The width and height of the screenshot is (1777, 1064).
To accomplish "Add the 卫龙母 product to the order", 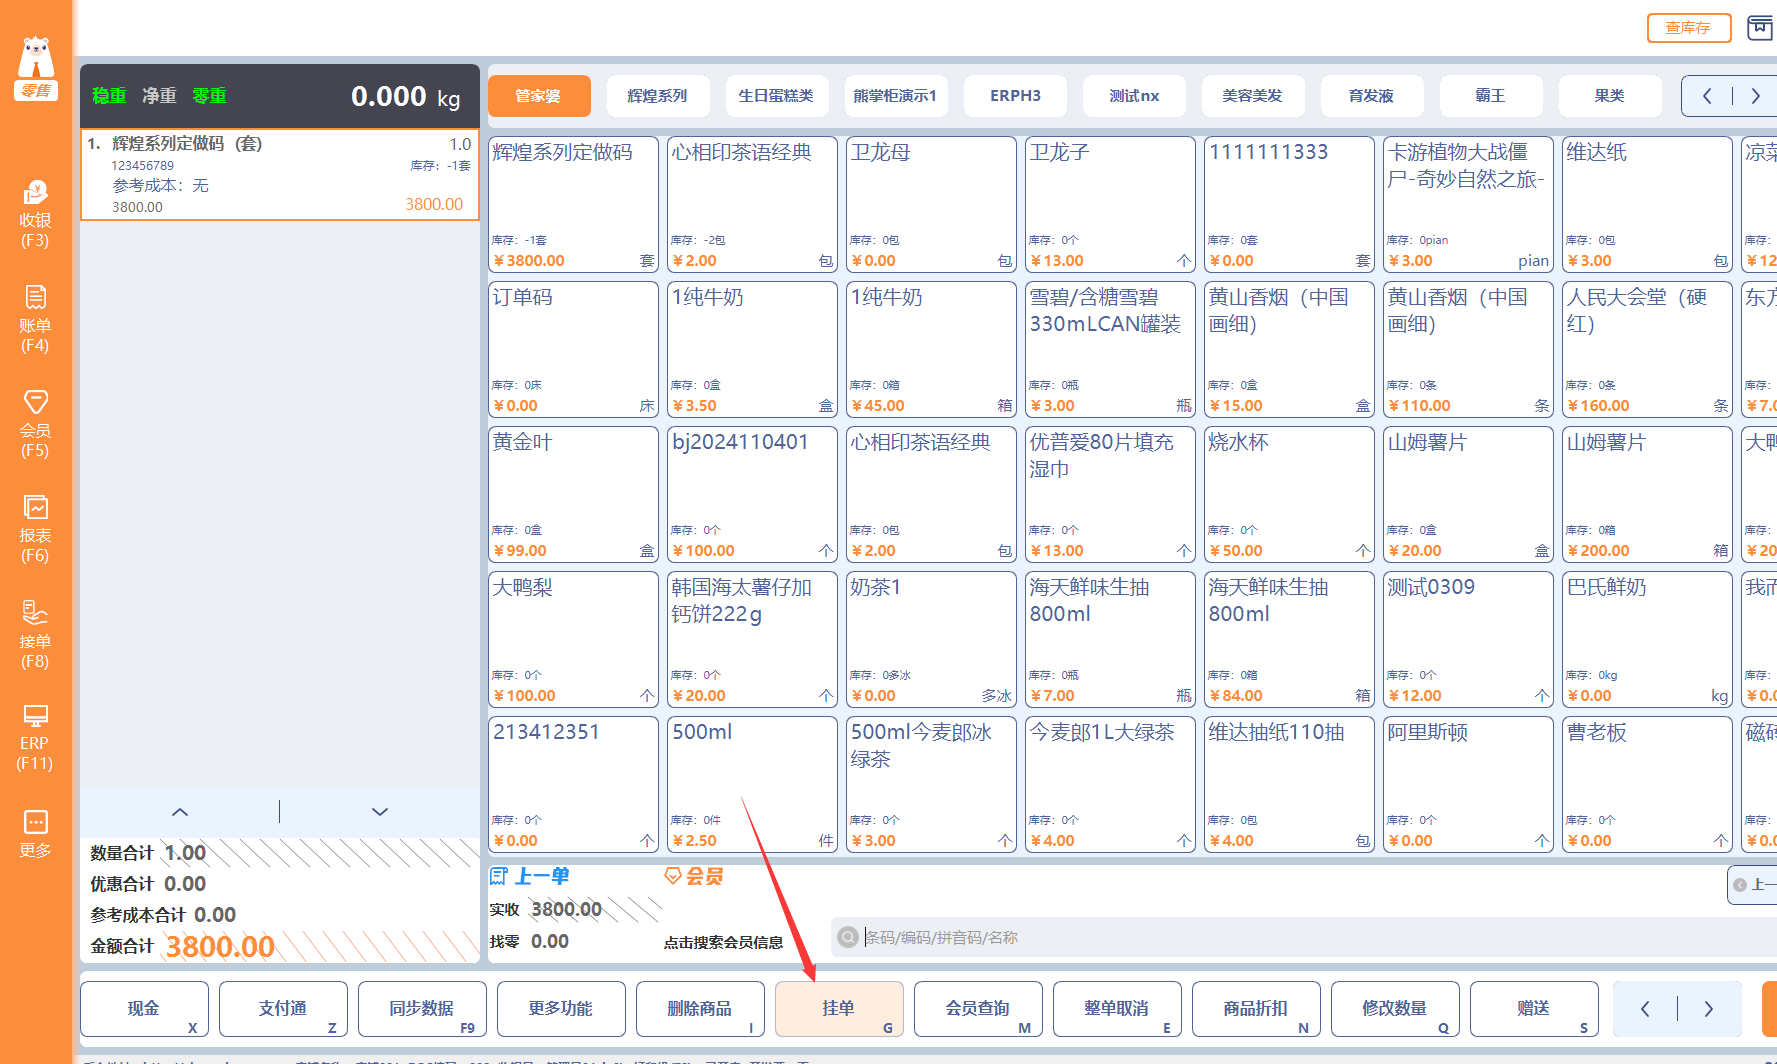I will click(932, 205).
